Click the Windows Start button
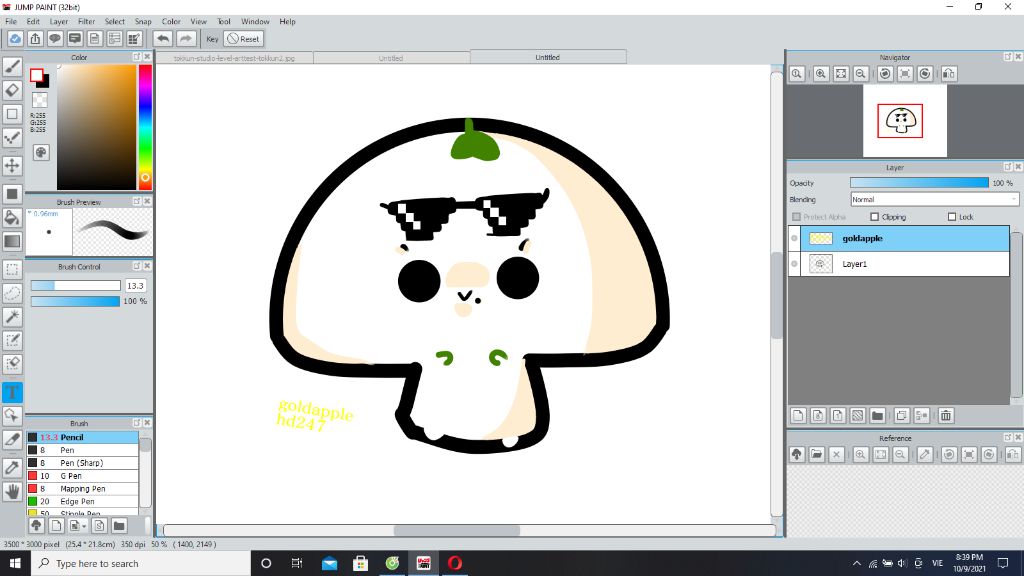Screen dimensions: 1024x576 click(x=15, y=563)
